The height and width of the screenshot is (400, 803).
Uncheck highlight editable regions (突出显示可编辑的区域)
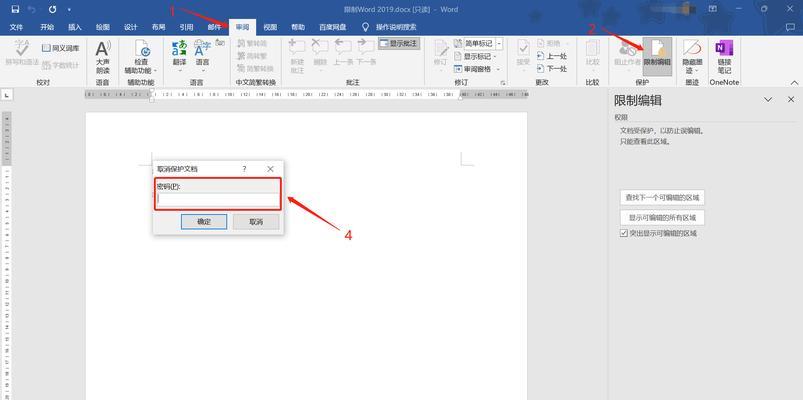point(623,233)
